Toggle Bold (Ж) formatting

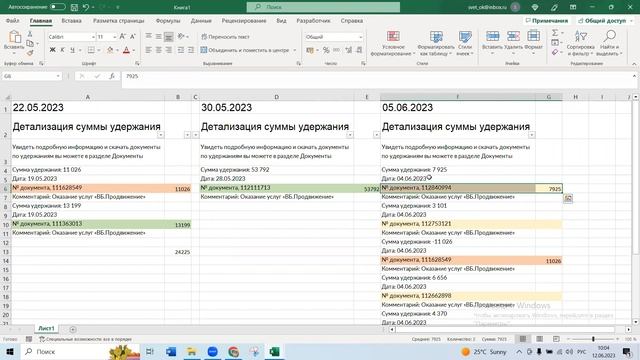coord(52,50)
